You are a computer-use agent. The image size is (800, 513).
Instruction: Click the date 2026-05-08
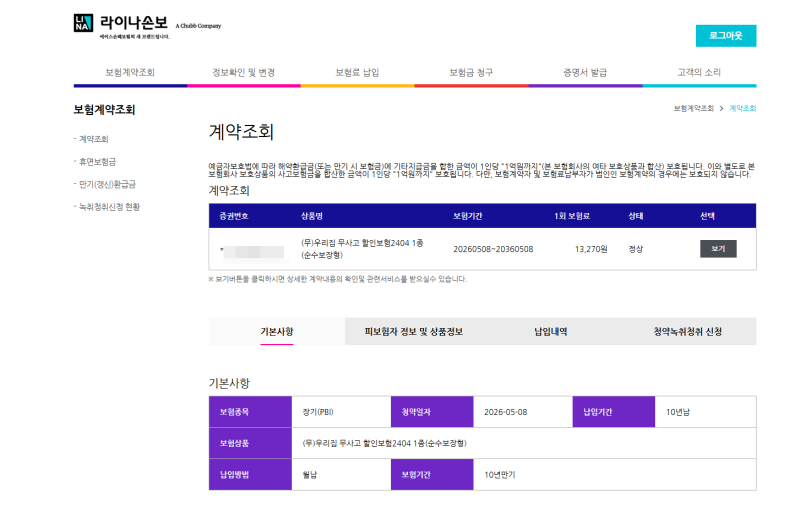pos(506,412)
